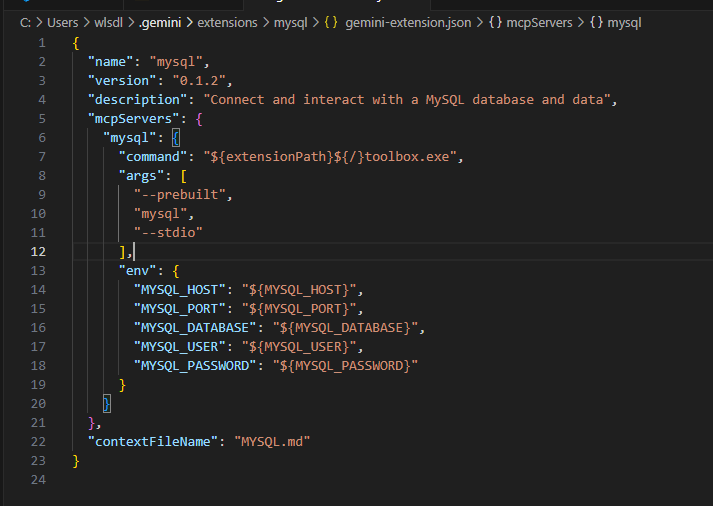Click the "mcpServers" key on line 5
713x506 pixels.
[x=134, y=119]
